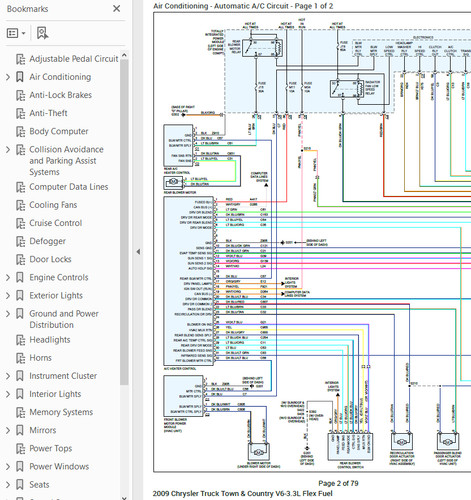Click the Body Computer bookmark icon
The image size is (471, 500).
point(21,132)
